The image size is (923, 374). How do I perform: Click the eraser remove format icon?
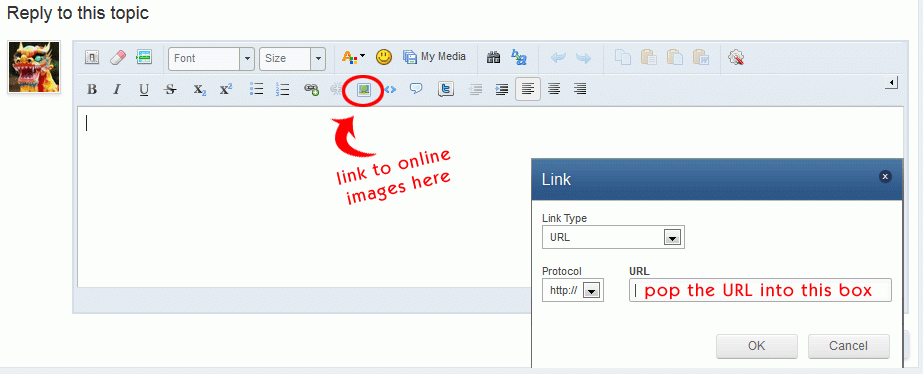118,58
